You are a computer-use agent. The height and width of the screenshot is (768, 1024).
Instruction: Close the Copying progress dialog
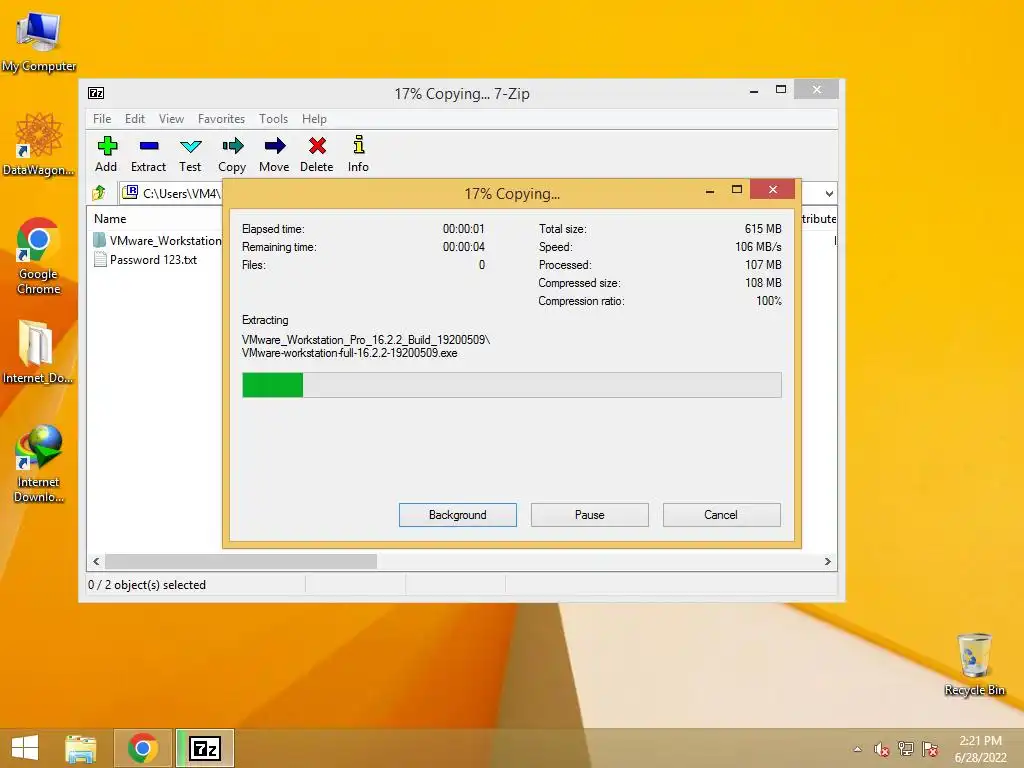pyautogui.click(x=773, y=189)
